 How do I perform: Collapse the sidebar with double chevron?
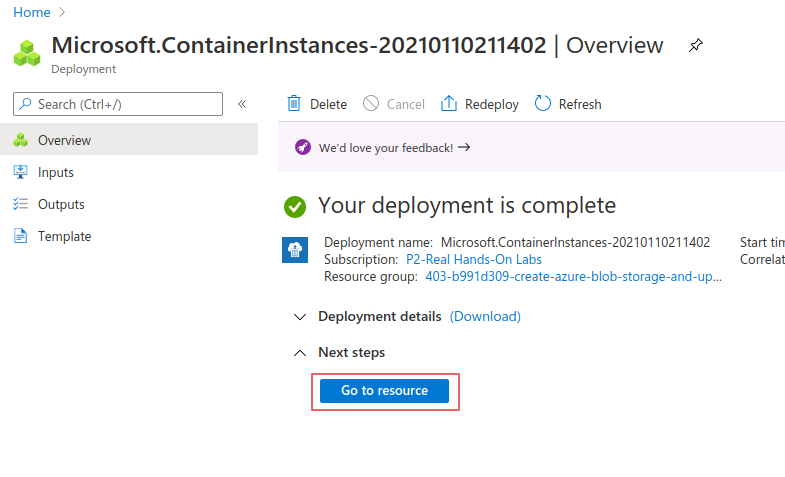tap(242, 104)
